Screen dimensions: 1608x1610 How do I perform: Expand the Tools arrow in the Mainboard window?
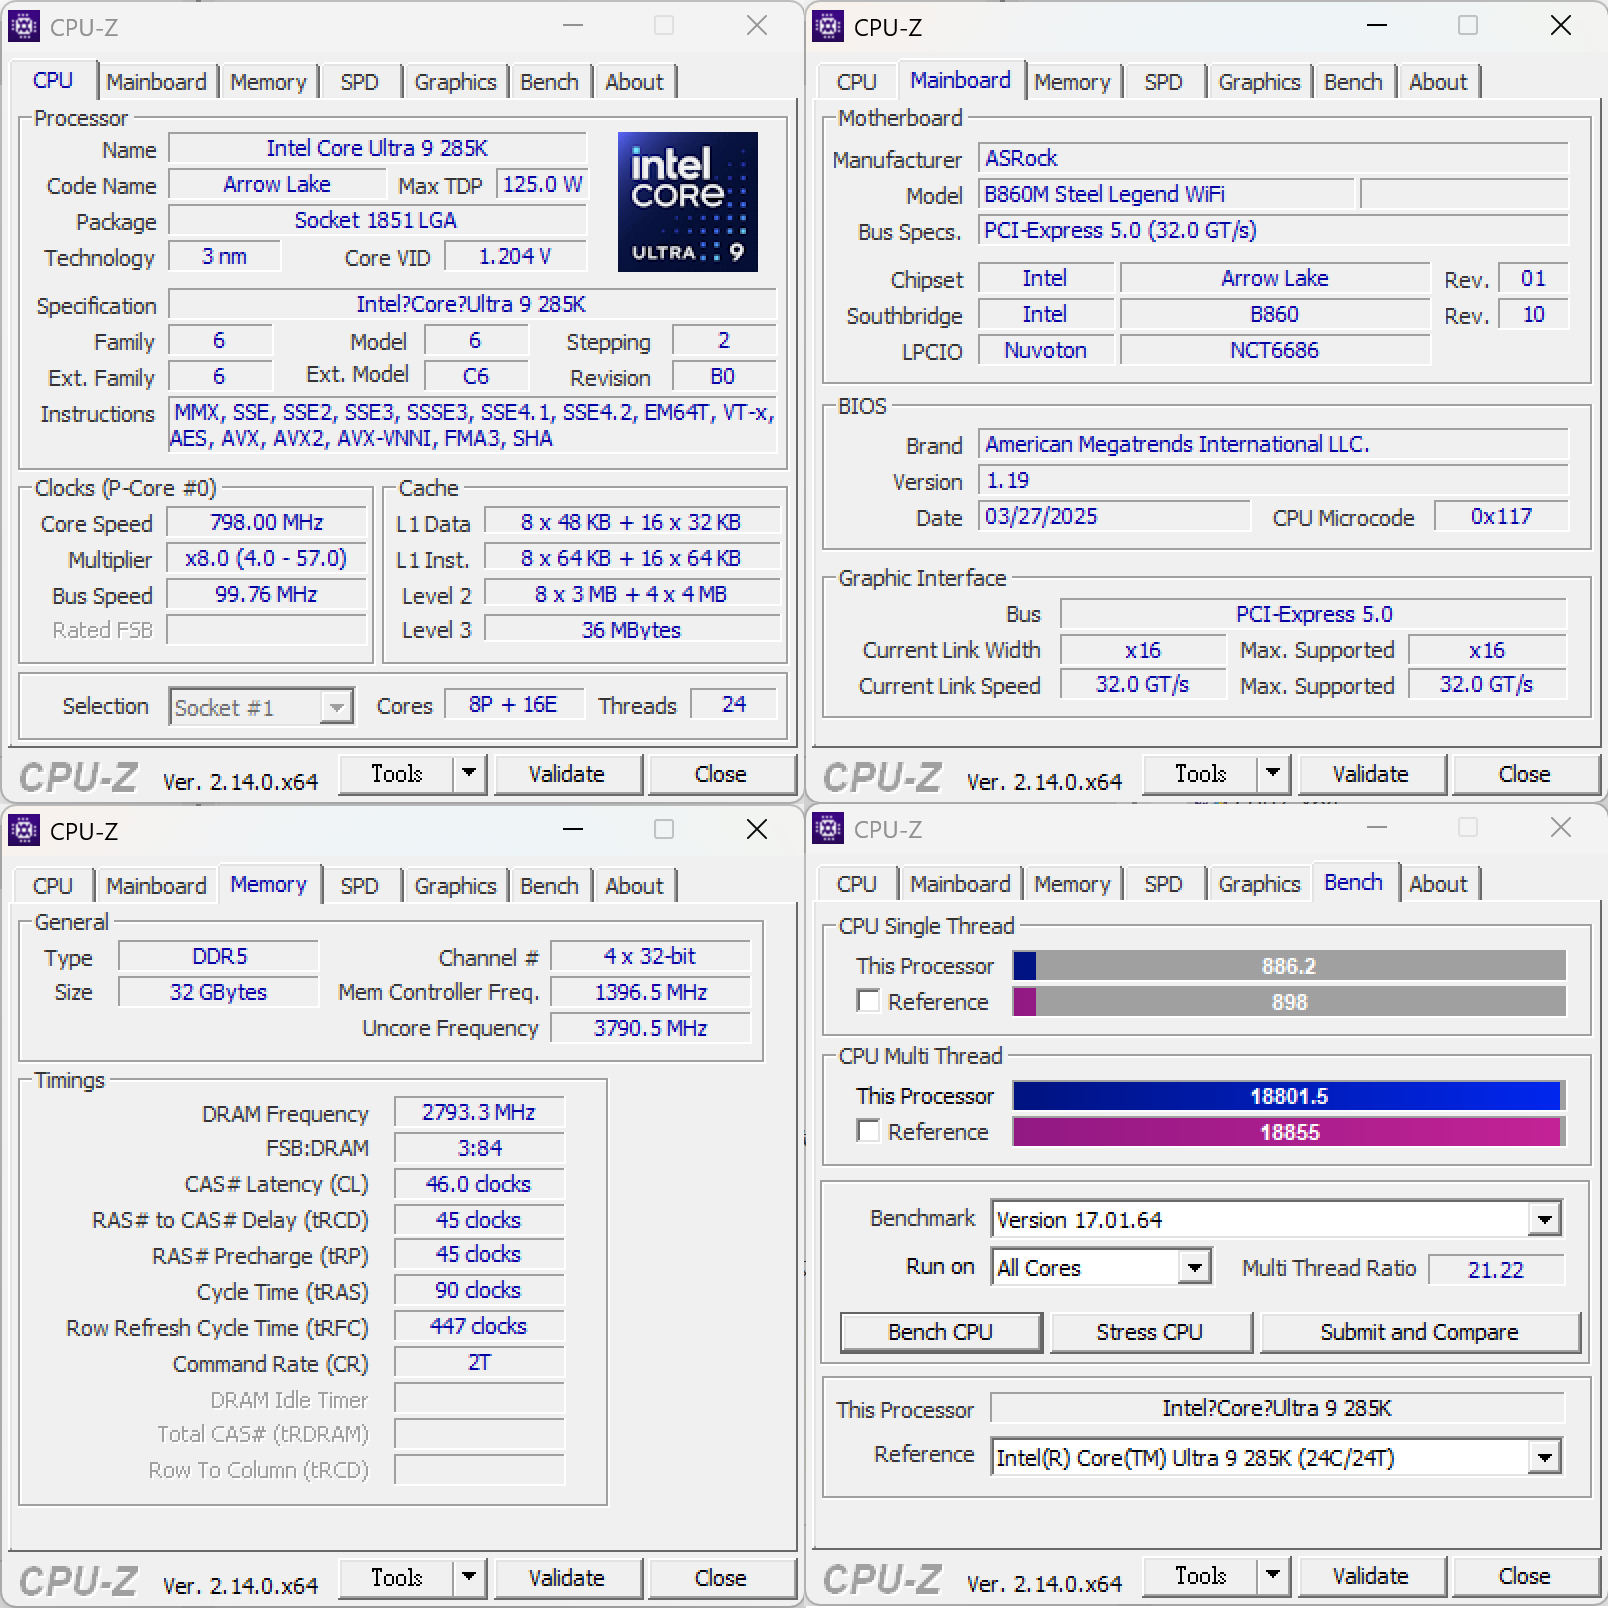click(1273, 773)
